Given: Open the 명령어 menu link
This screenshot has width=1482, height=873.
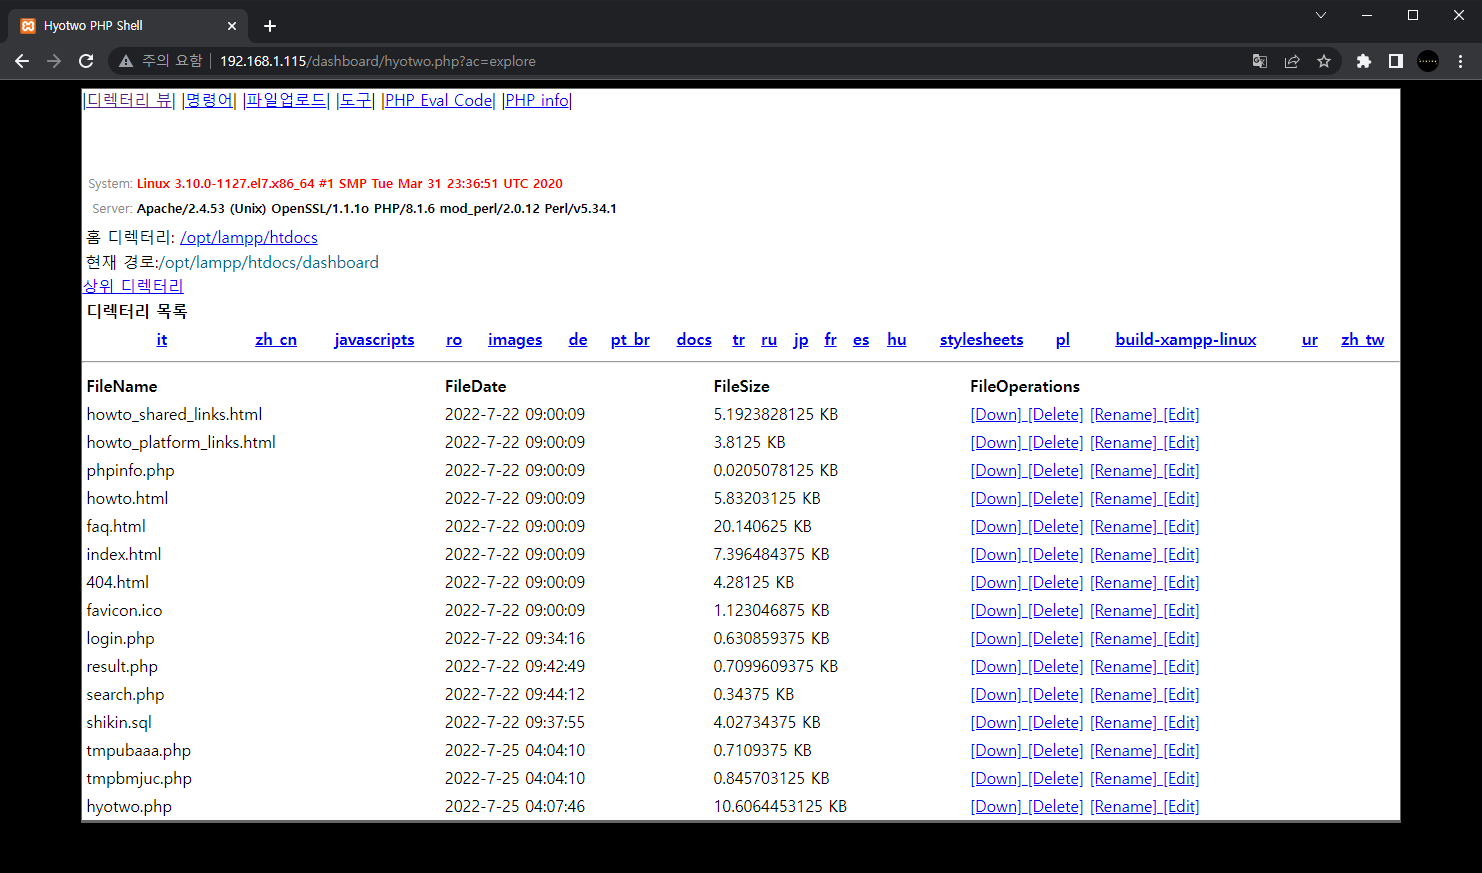Looking at the screenshot, I should pos(209,100).
